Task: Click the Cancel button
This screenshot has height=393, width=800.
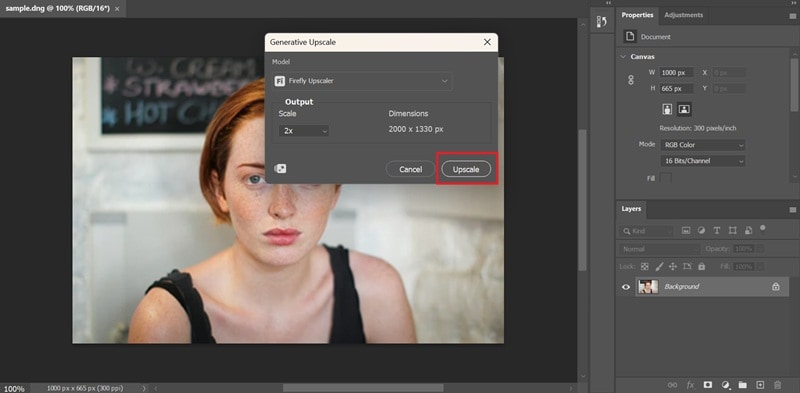Action: 410,169
